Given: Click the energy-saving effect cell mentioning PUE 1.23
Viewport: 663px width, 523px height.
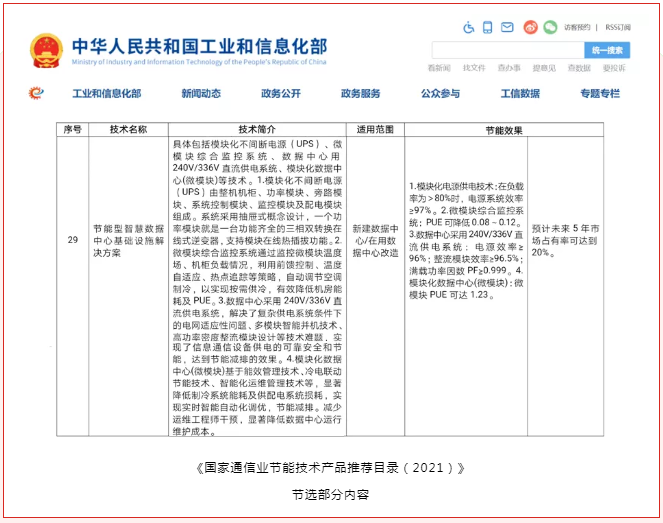Looking at the screenshot, I should [x=466, y=286].
